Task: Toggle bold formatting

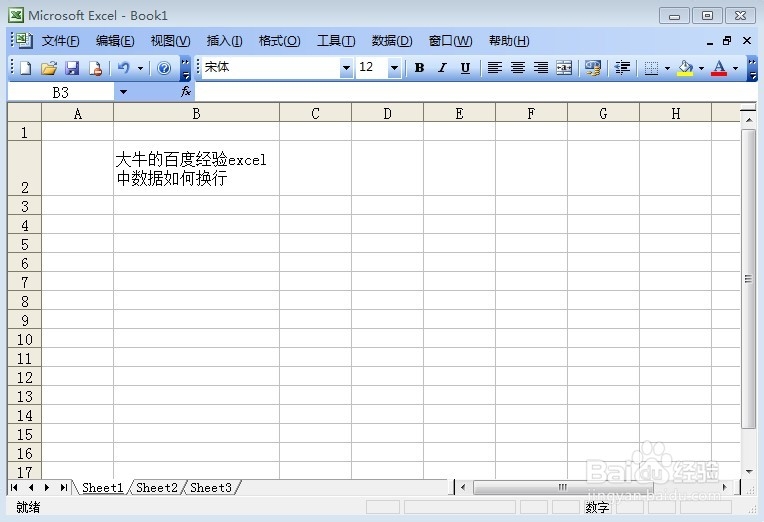Action: [419, 68]
